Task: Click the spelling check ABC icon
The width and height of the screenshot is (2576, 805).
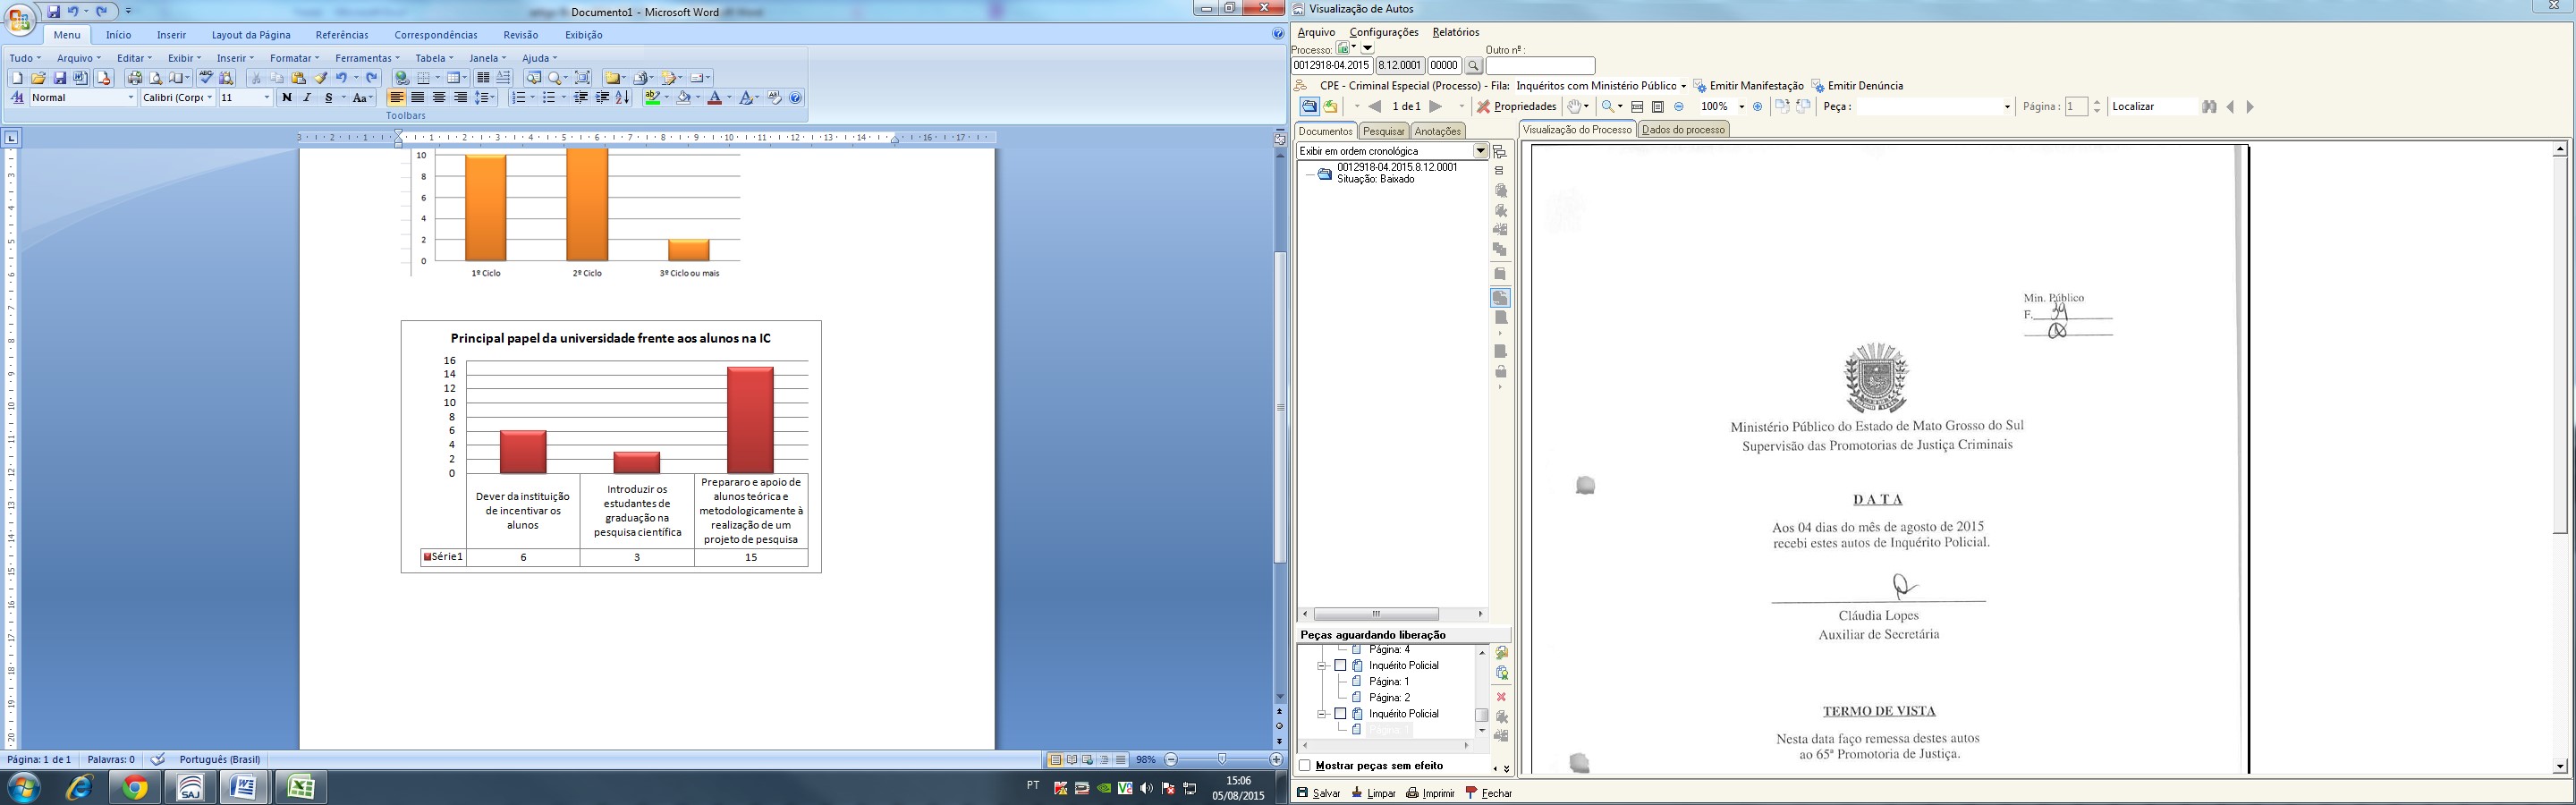Action: click(206, 78)
